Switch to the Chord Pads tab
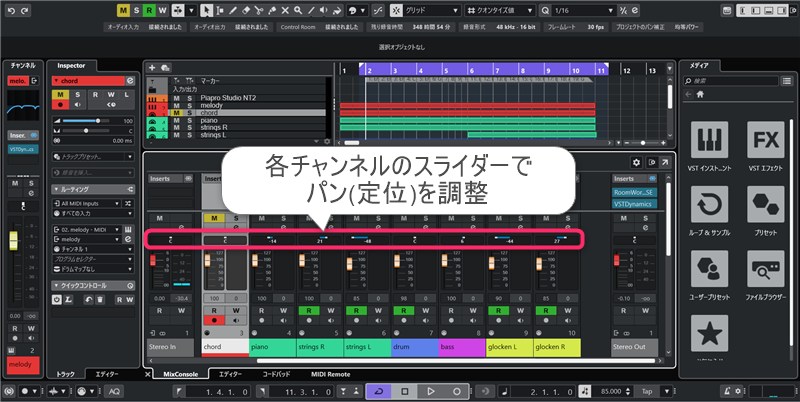This screenshot has width=800, height=402. (277, 374)
